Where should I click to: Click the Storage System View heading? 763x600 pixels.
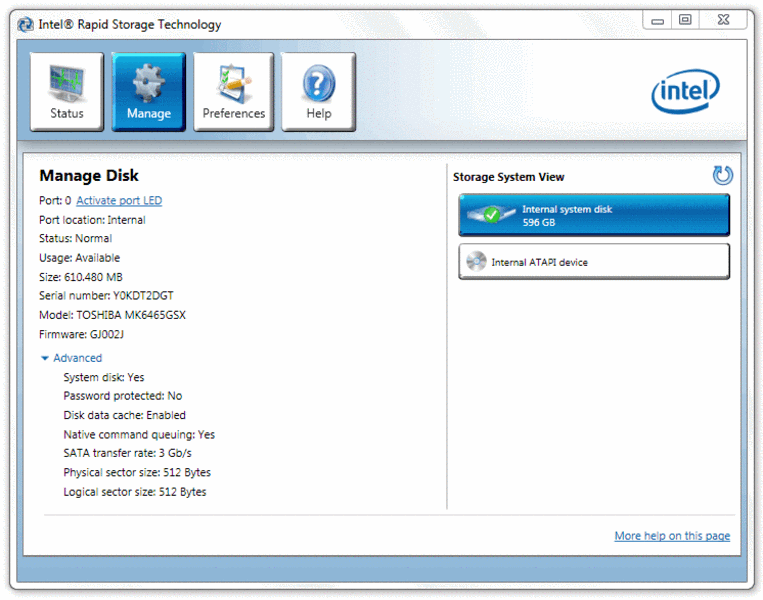click(x=509, y=177)
